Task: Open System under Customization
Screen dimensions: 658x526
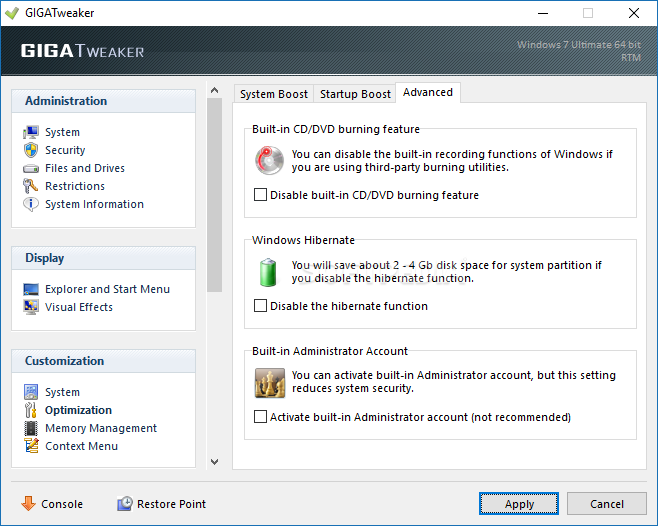Action: pos(62,392)
